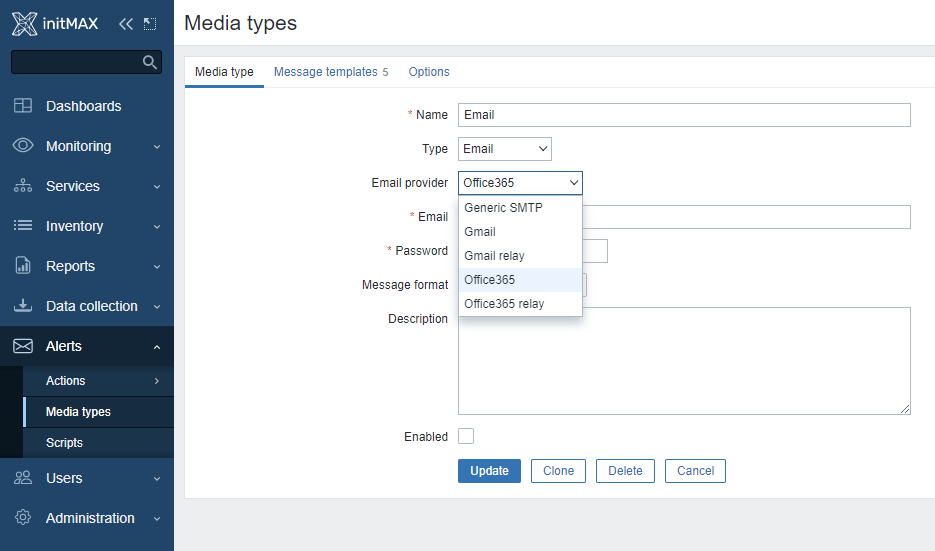Screen dimensions: 935x551
Task: Click the Services hierarchy icon
Action: click(23, 185)
